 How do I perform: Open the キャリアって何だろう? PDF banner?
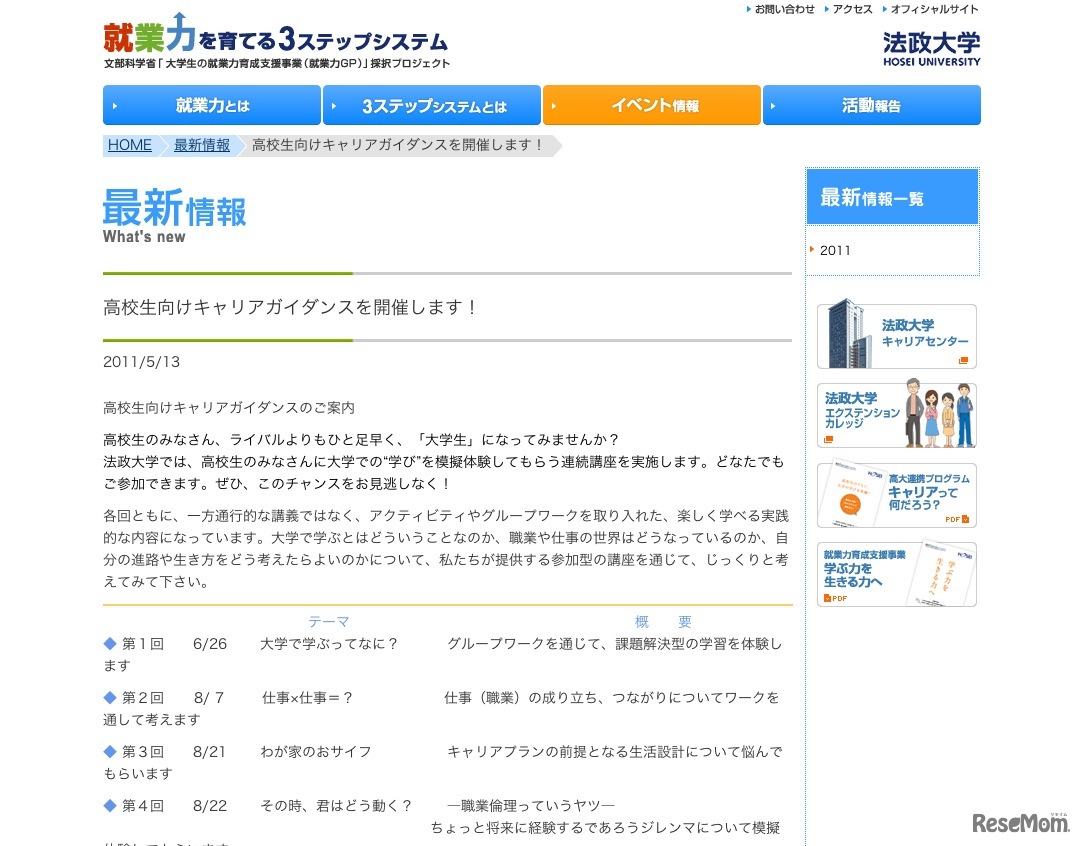coord(896,495)
